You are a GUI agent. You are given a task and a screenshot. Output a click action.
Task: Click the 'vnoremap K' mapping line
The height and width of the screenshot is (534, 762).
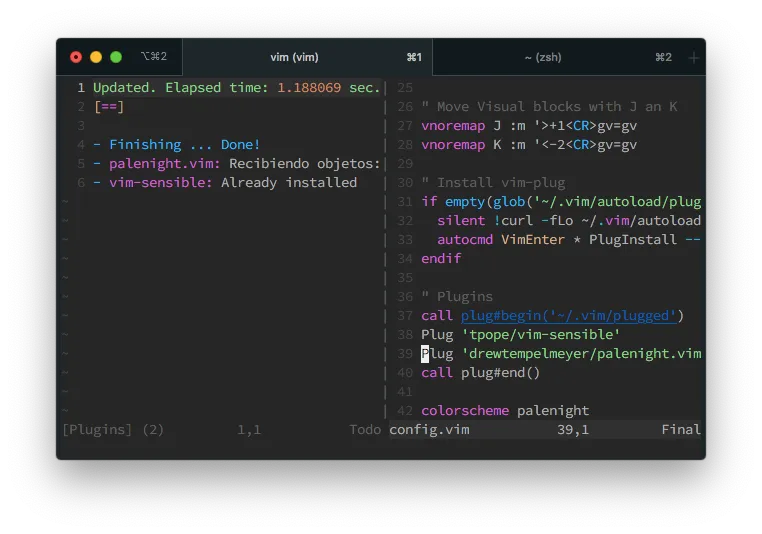529,144
